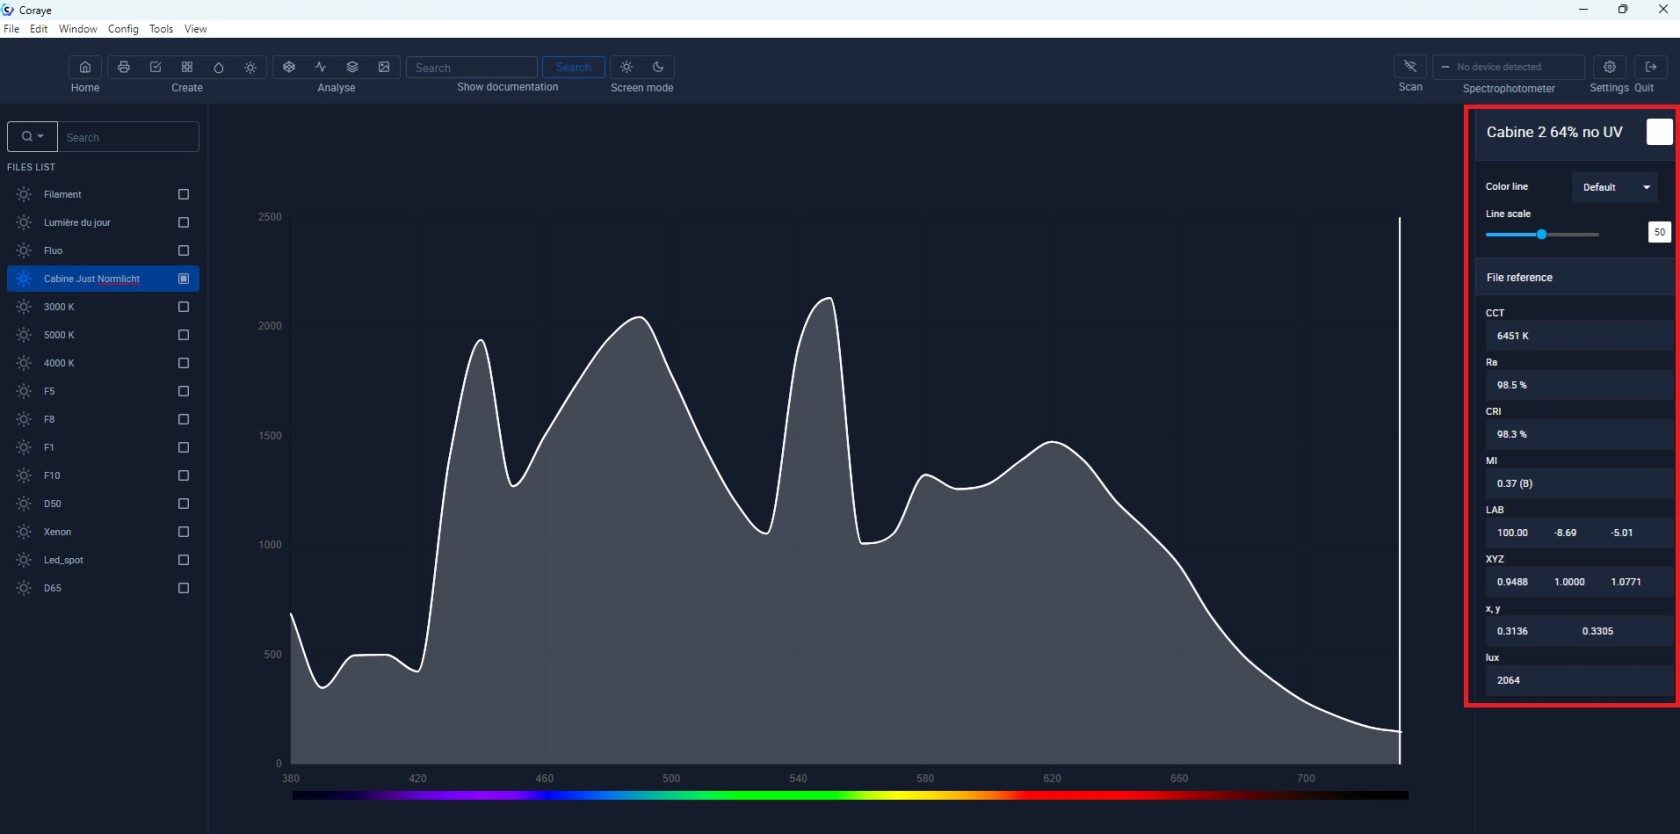Click the white color swatch by Cabine title
1680x834 pixels.
tap(1659, 132)
